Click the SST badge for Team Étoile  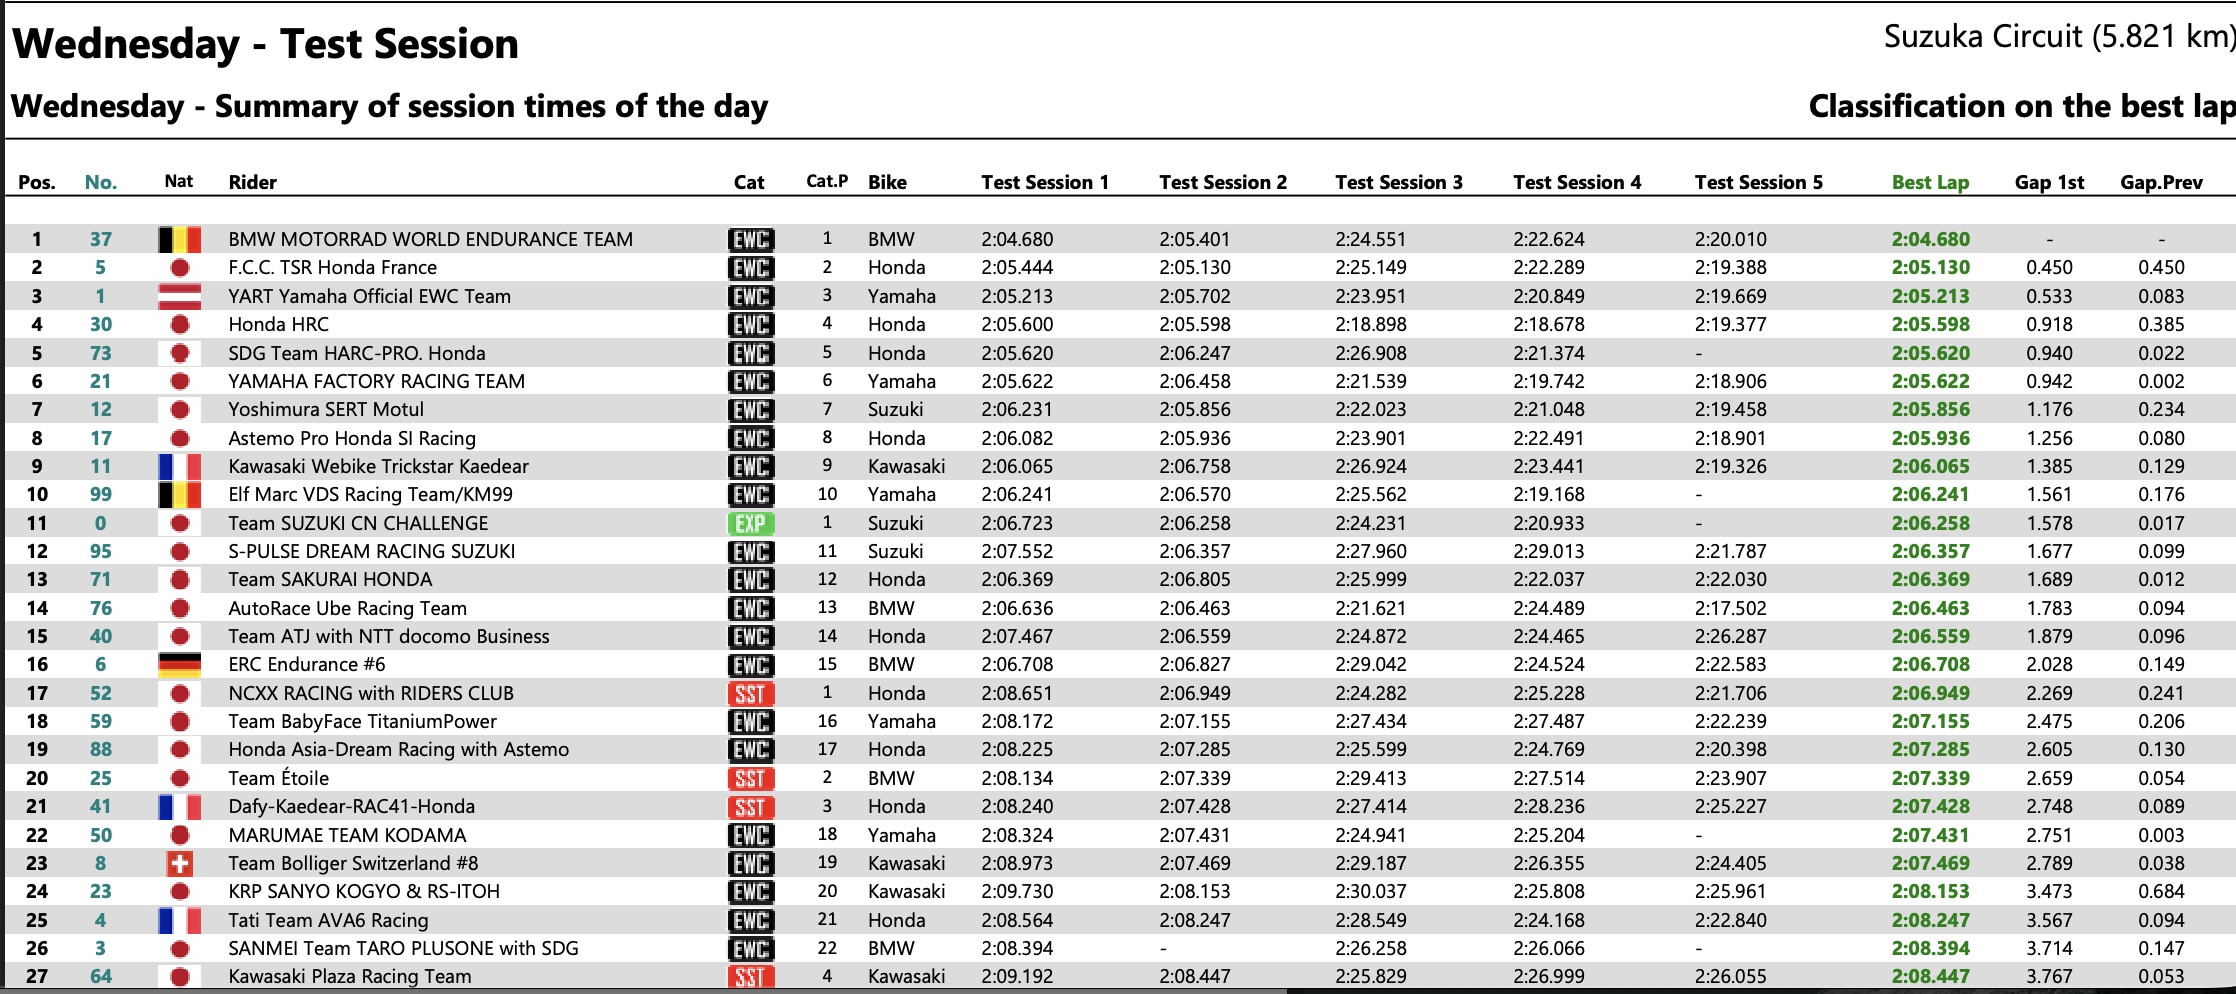(751, 778)
